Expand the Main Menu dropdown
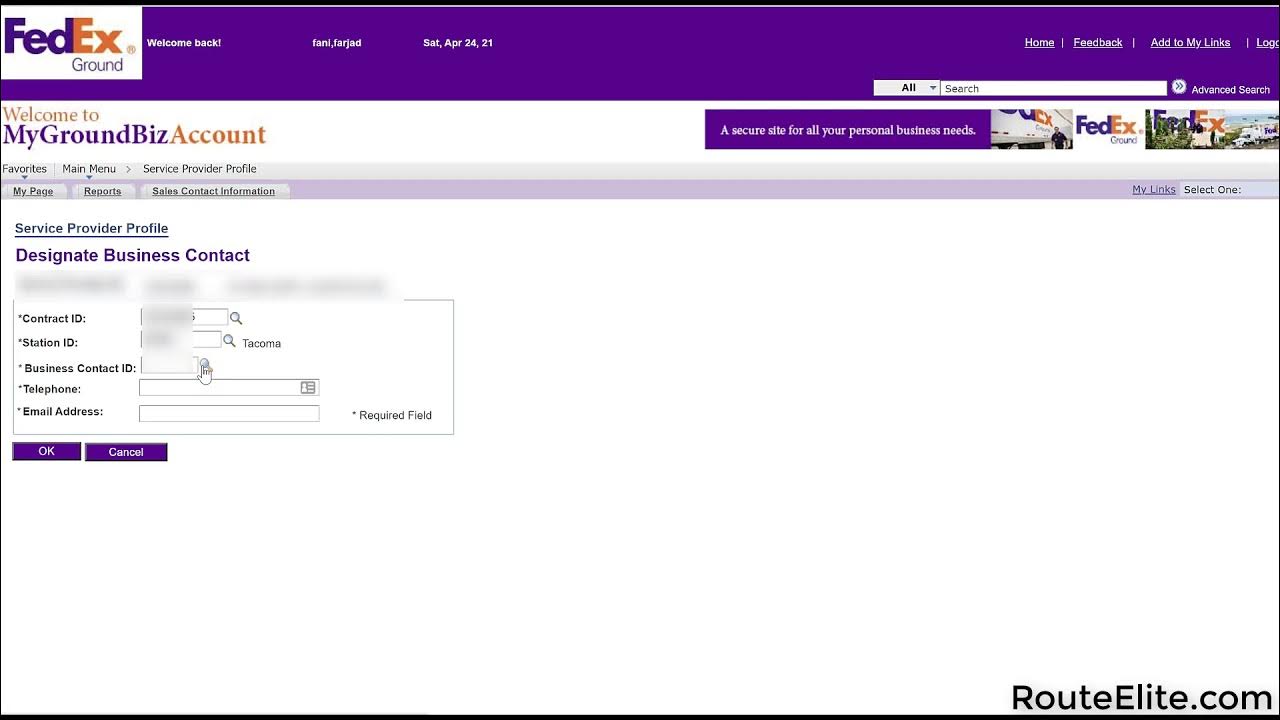Screen dimensions: 1280x720 click(x=89, y=169)
